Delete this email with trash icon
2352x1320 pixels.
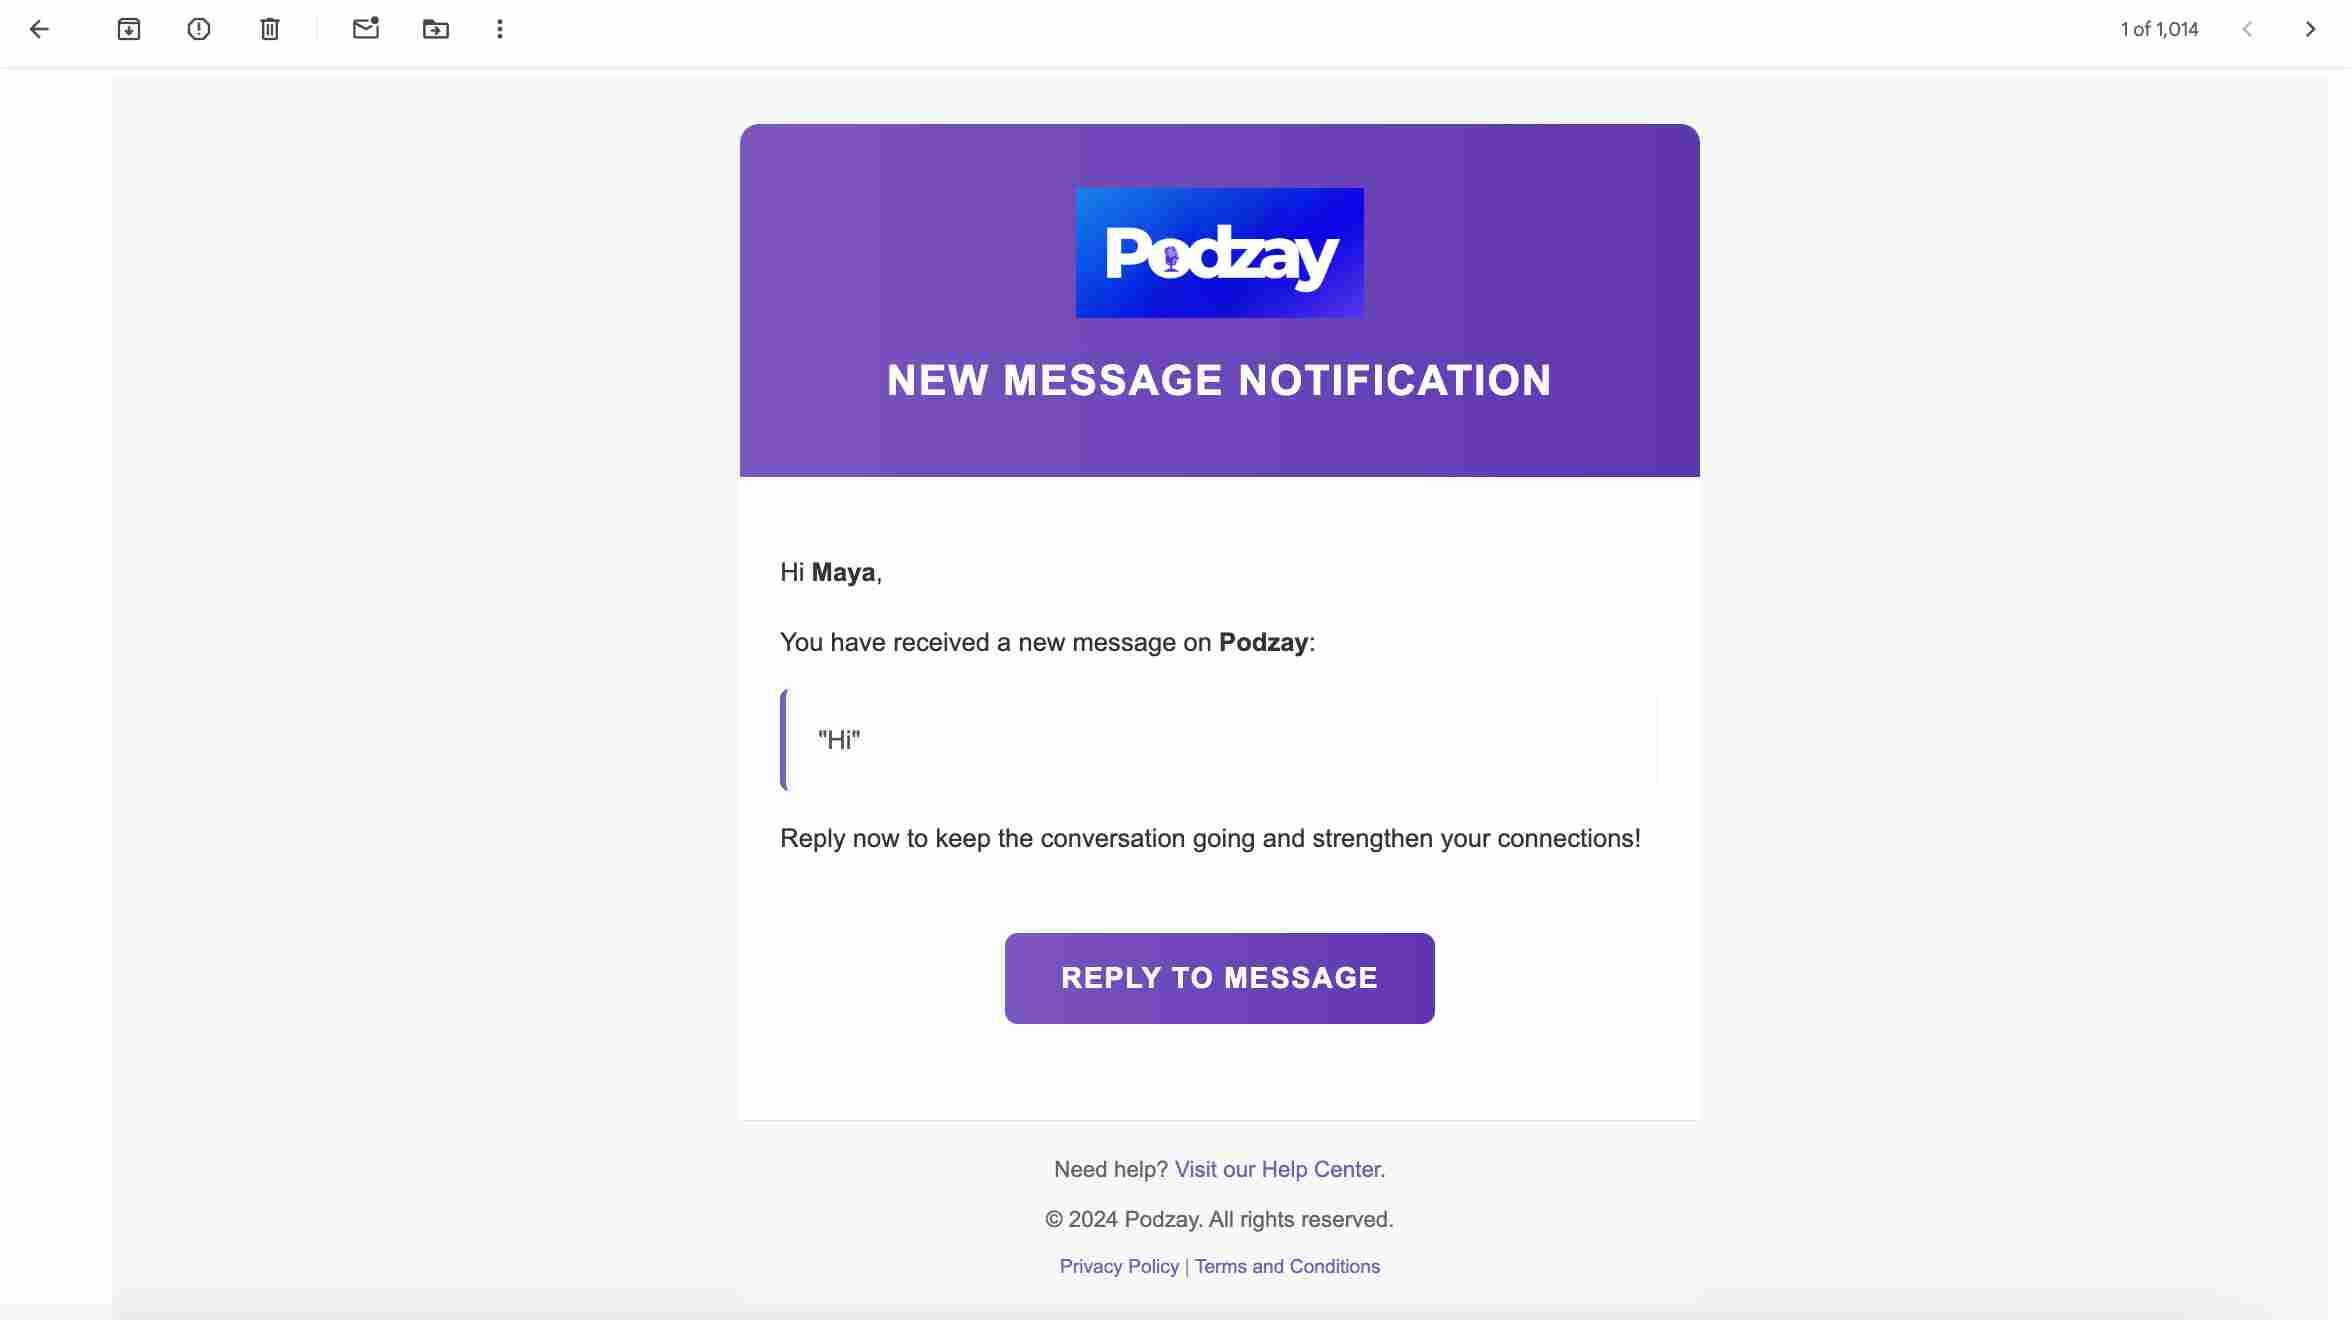270,30
